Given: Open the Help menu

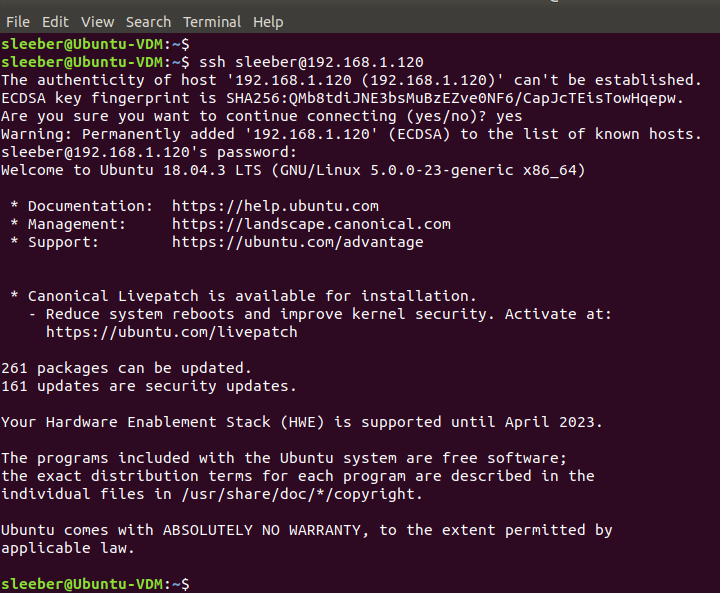Looking at the screenshot, I should pos(268,21).
